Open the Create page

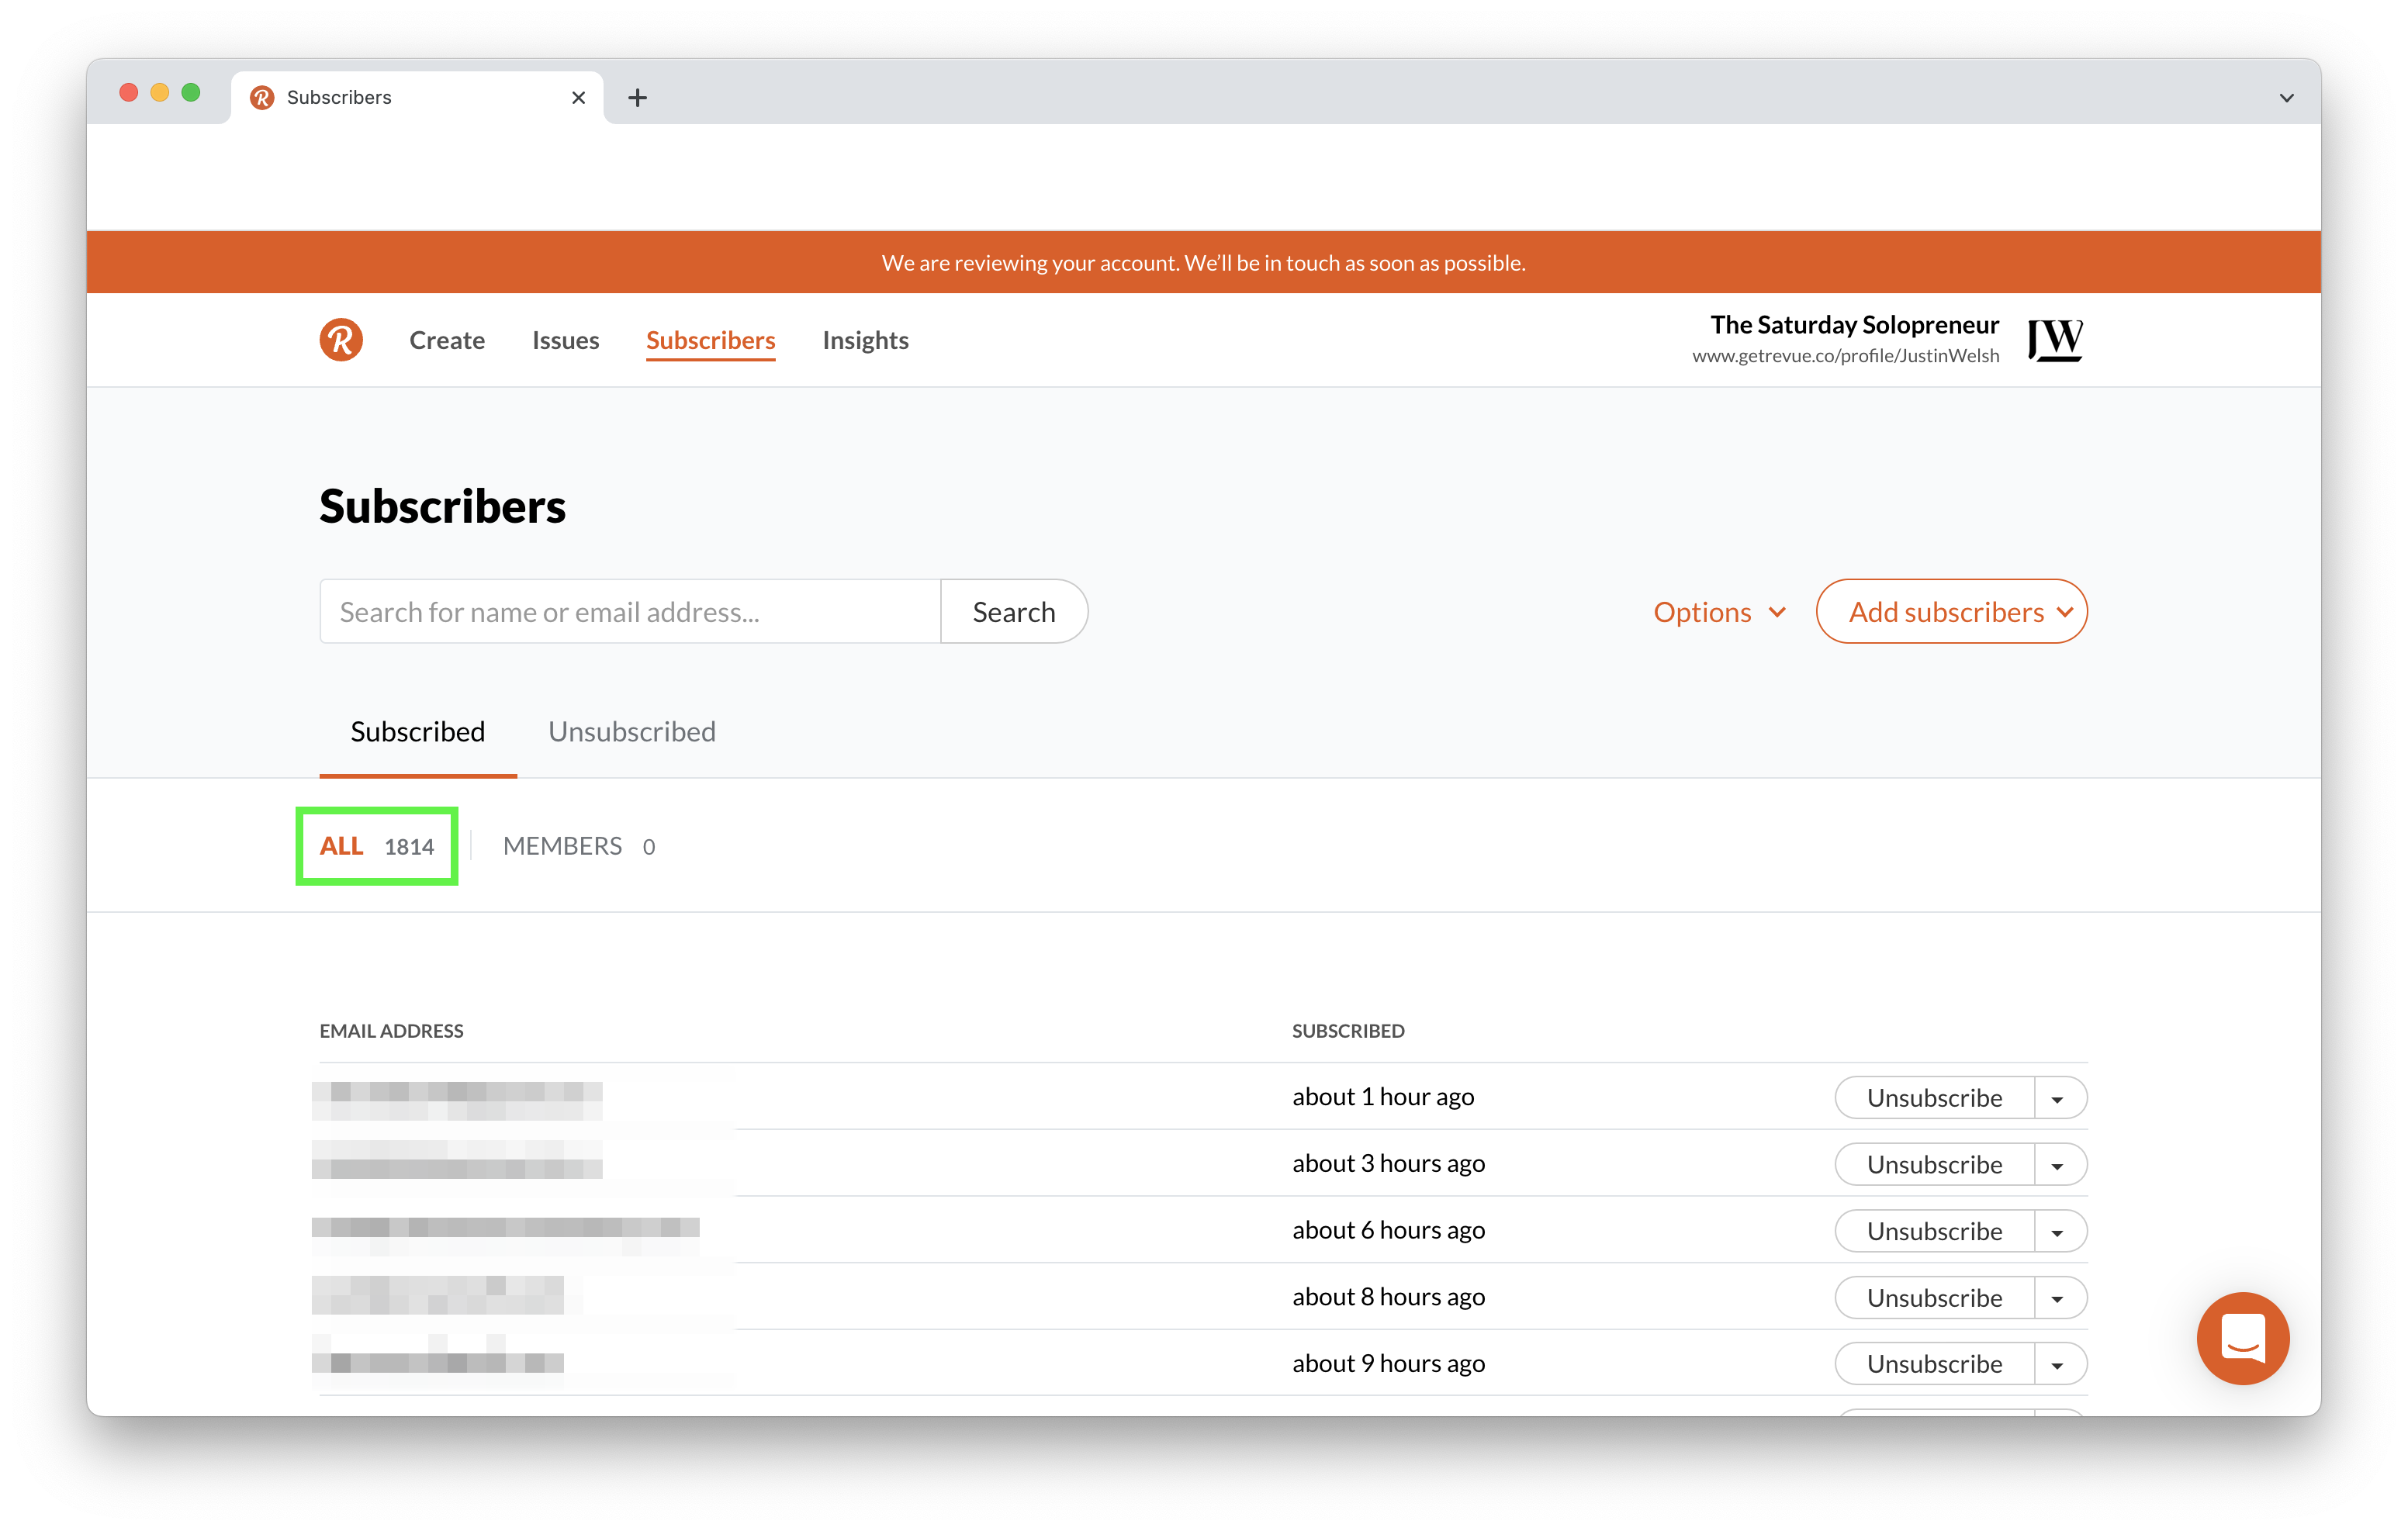coord(447,340)
